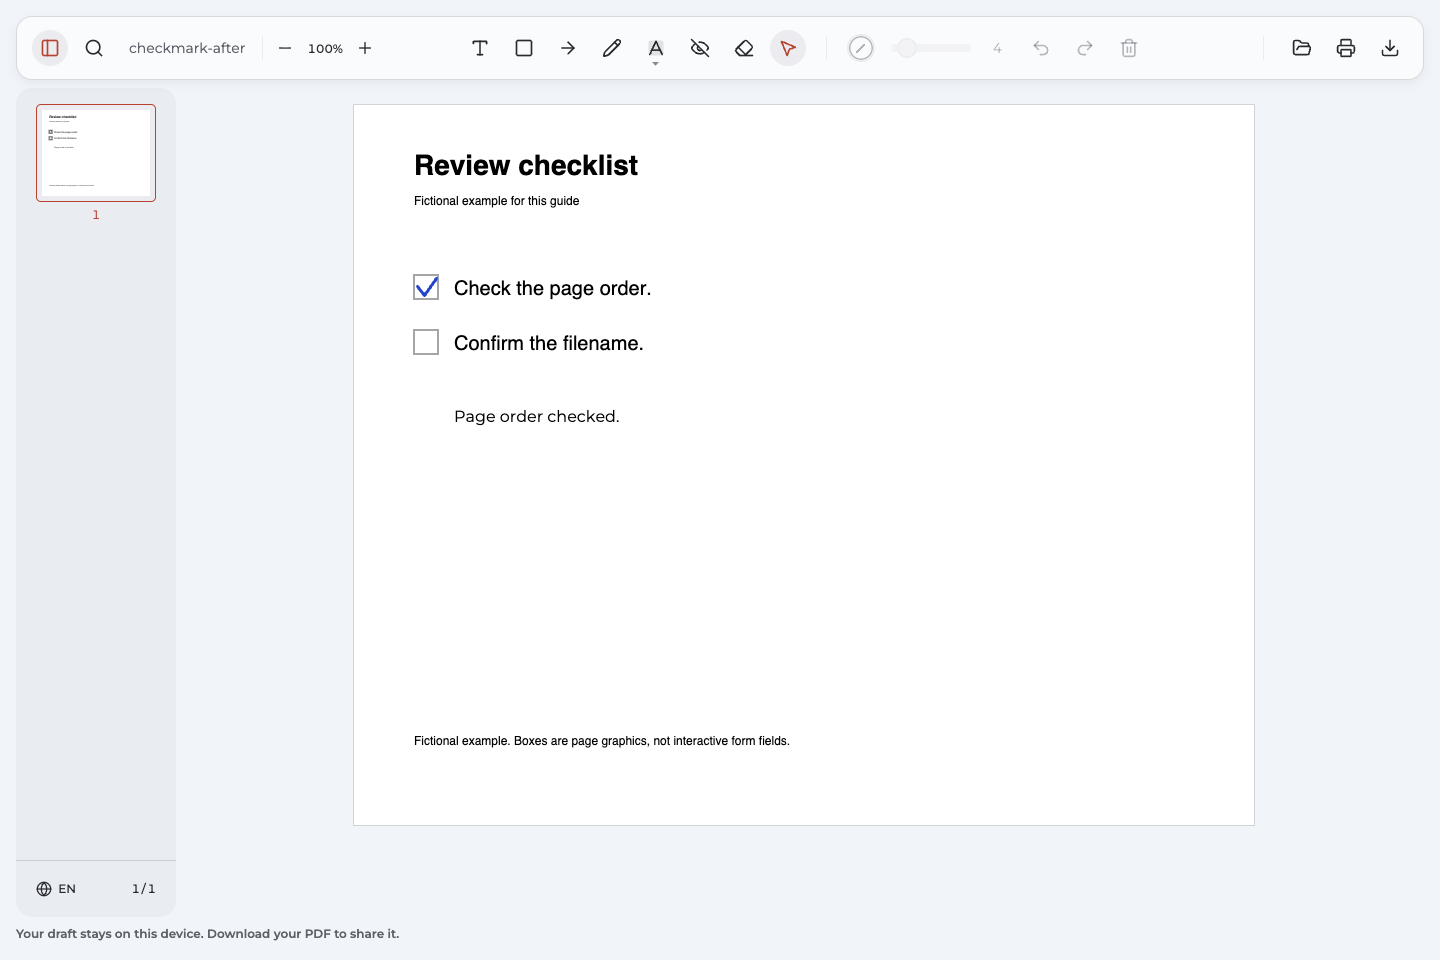The width and height of the screenshot is (1440, 960).
Task: Select the Text tool
Action: pyautogui.click(x=480, y=48)
